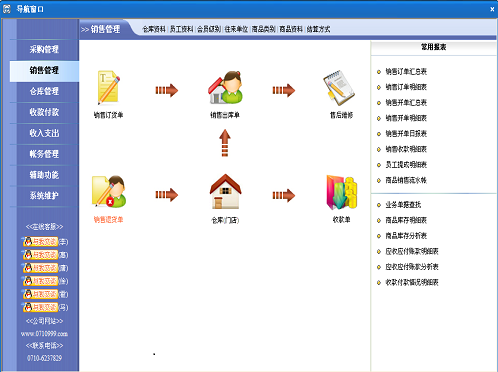Viewport: 498px width, 372px height.
Task: Select 辅助功能 in the sidebar
Action: (x=44, y=175)
